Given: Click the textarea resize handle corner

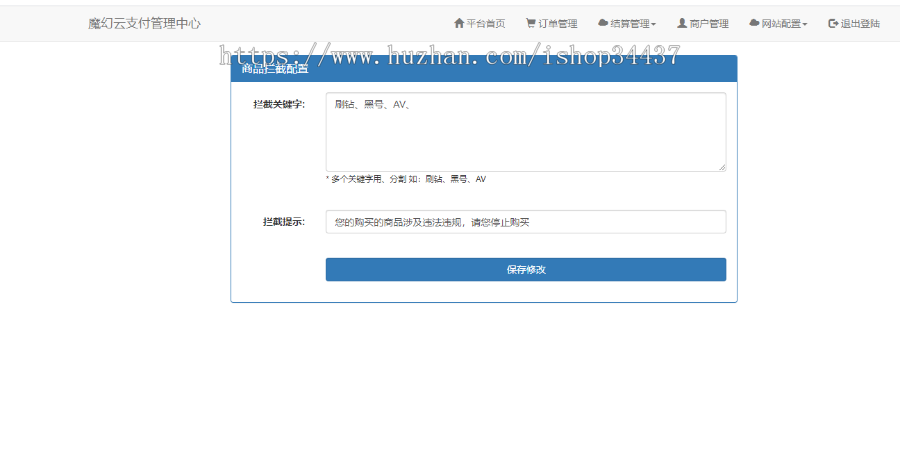Looking at the screenshot, I should (722, 167).
